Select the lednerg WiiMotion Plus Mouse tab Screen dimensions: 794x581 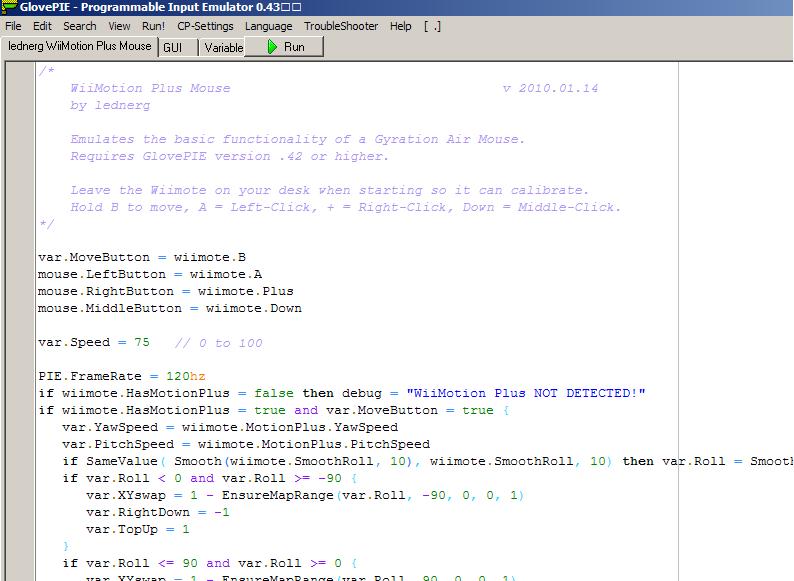click(79, 46)
